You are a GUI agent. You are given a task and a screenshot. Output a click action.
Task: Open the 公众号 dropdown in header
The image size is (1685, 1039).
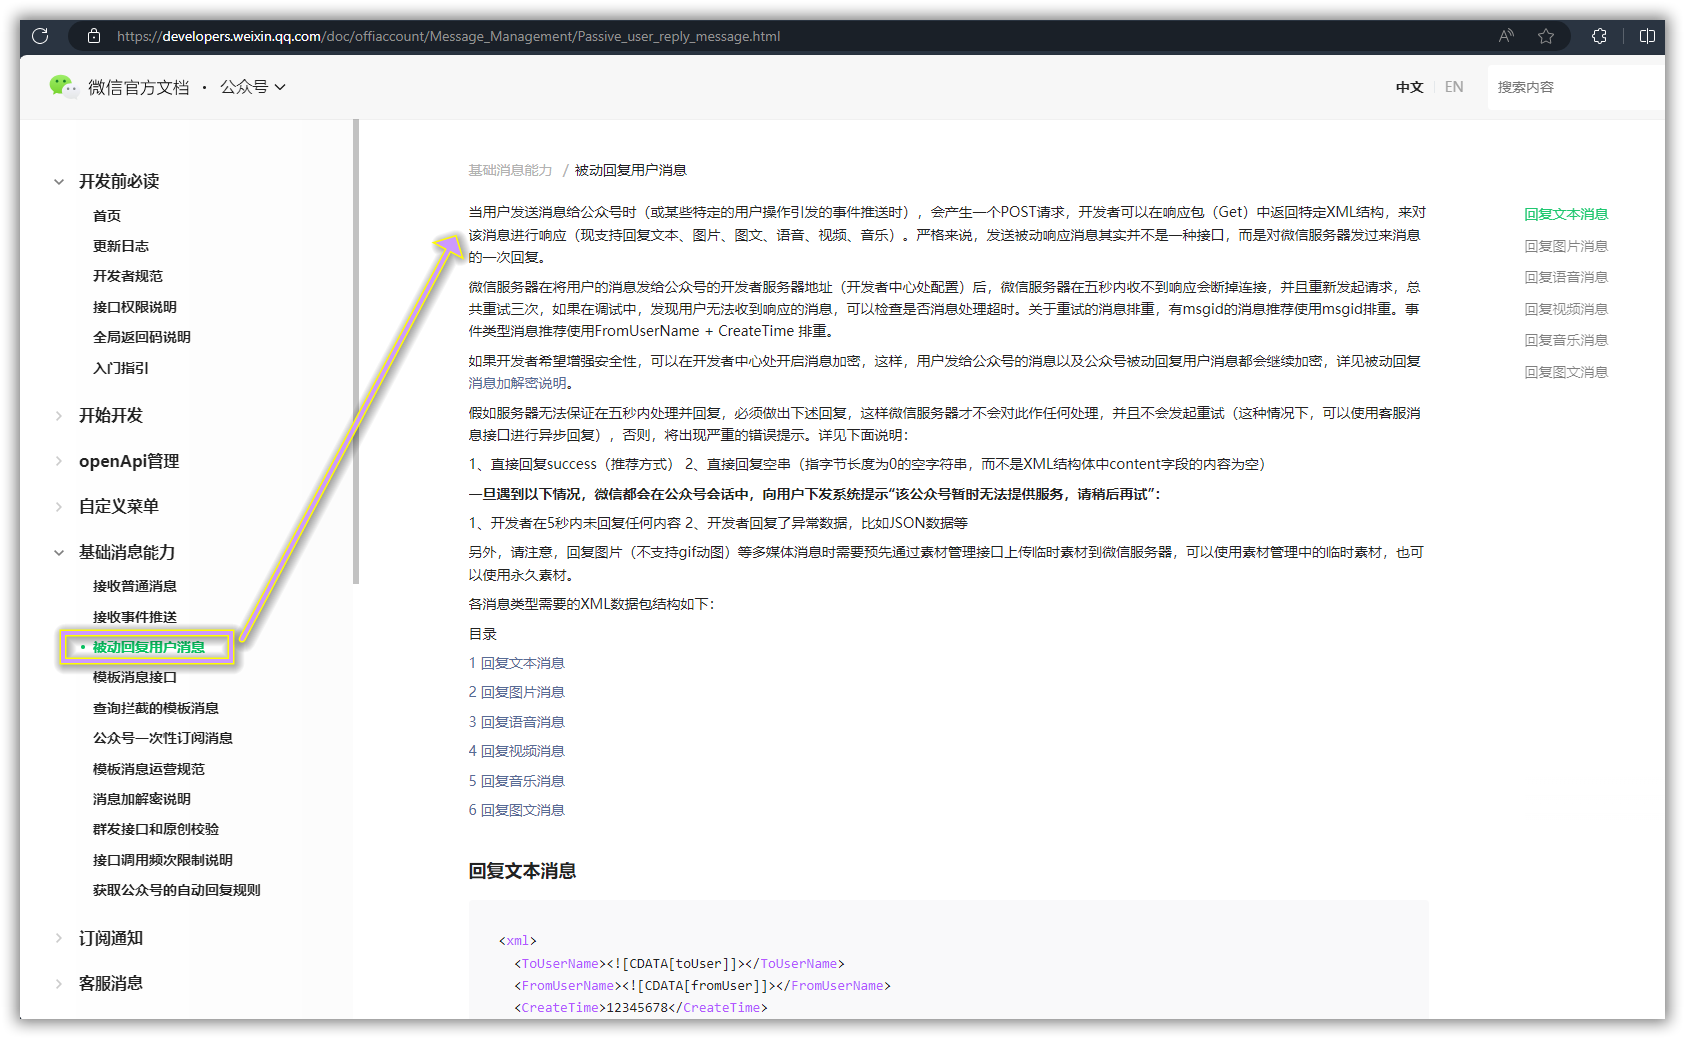tap(253, 87)
